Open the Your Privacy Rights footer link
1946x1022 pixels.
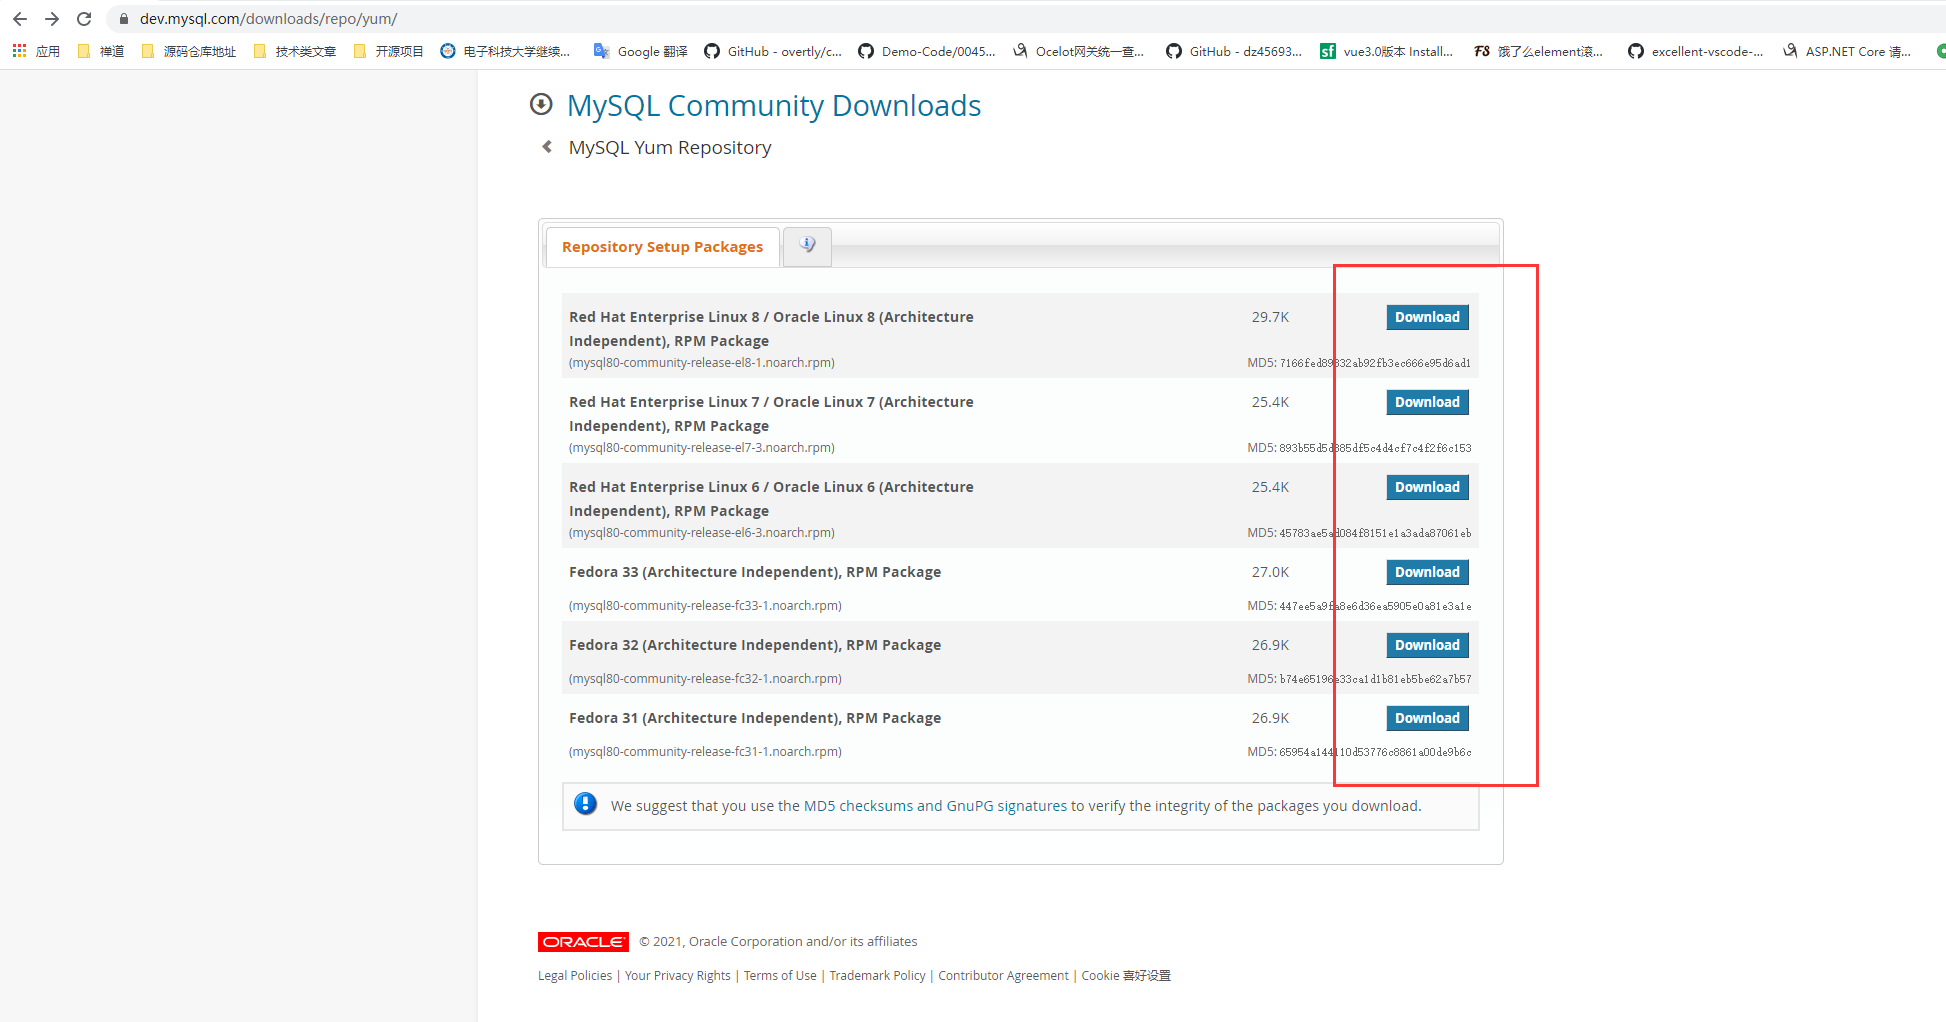[x=678, y=976]
